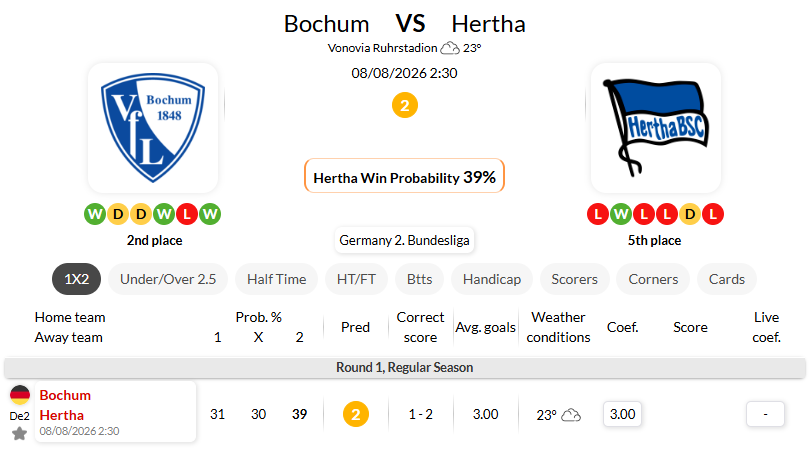Click Bochum's red L form badge
811x454 pixels.
pos(187,214)
